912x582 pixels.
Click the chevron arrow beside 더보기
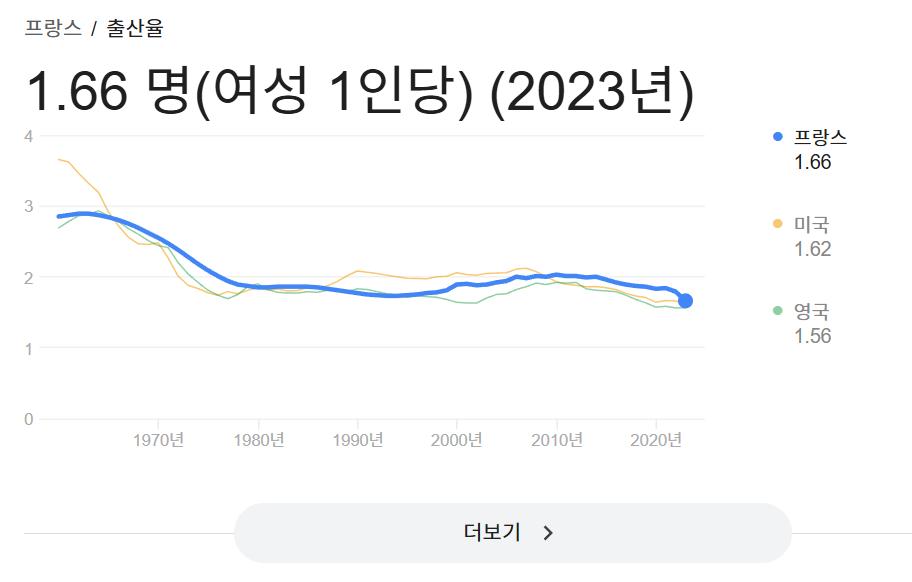coord(548,533)
